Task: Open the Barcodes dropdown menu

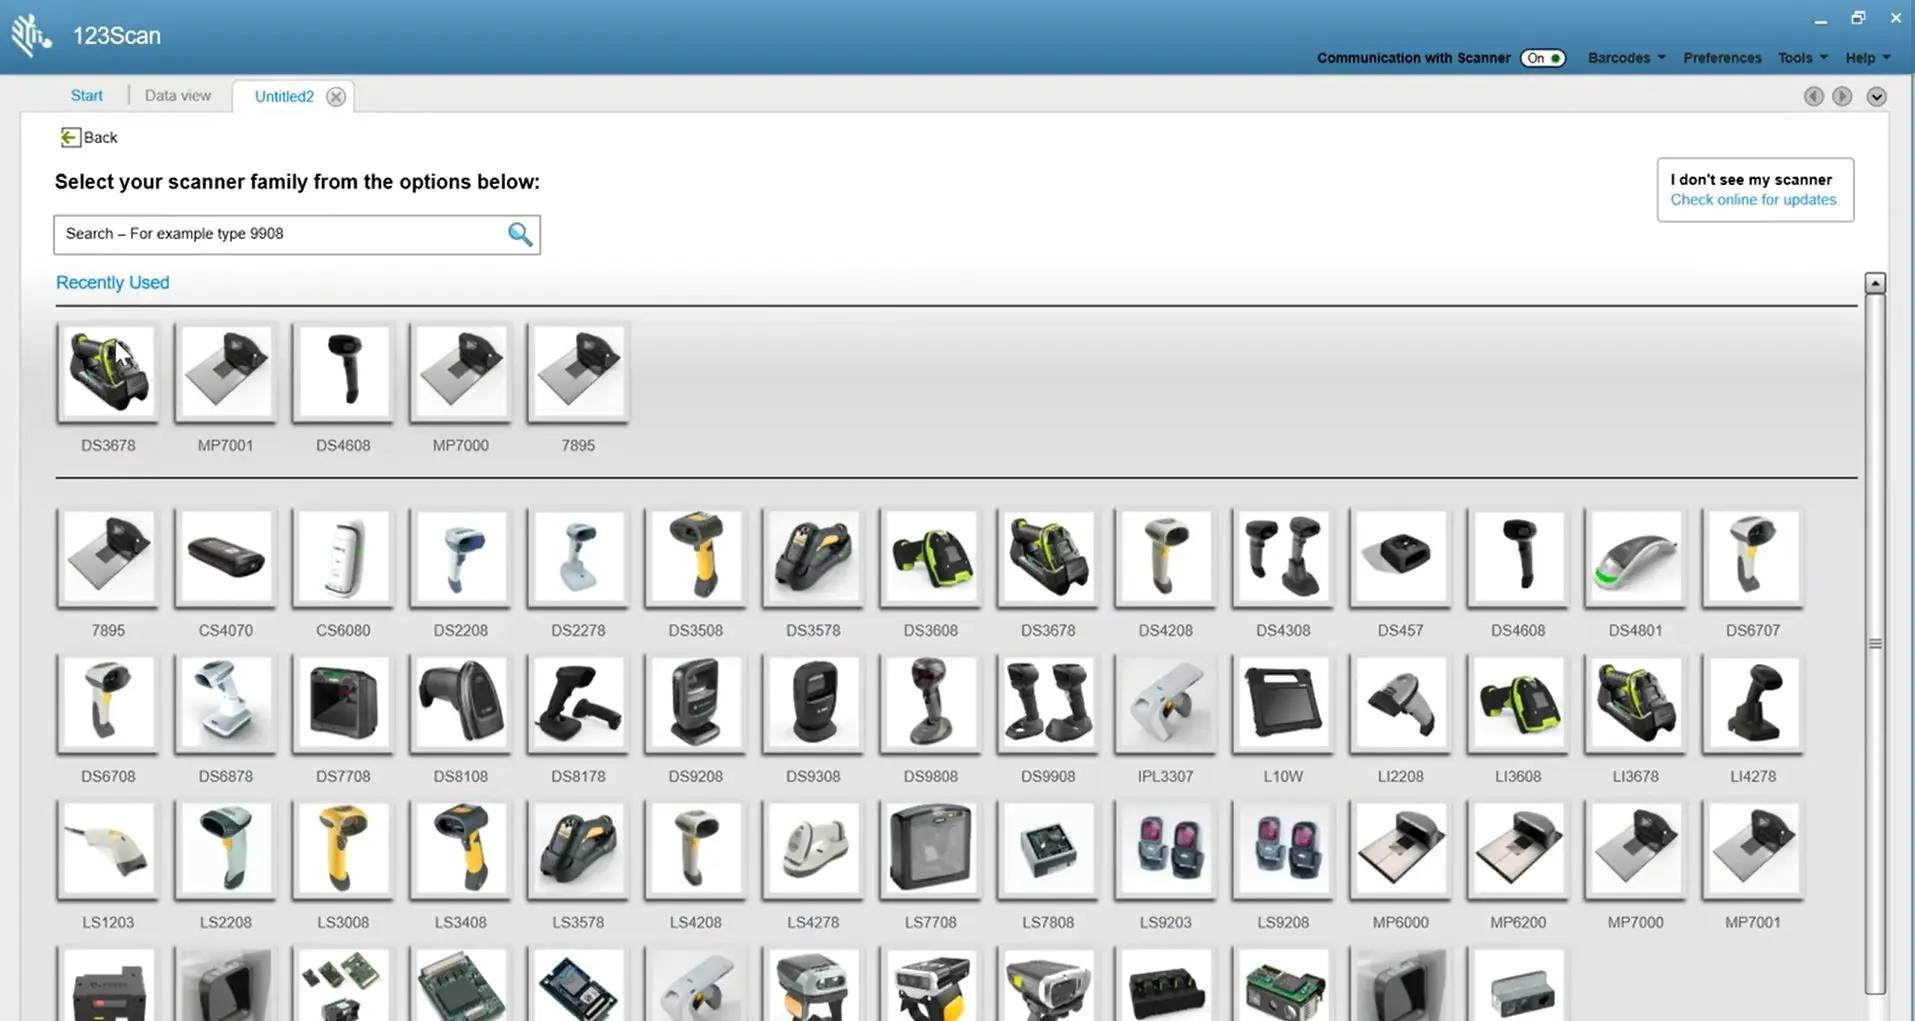Action: 1626,58
